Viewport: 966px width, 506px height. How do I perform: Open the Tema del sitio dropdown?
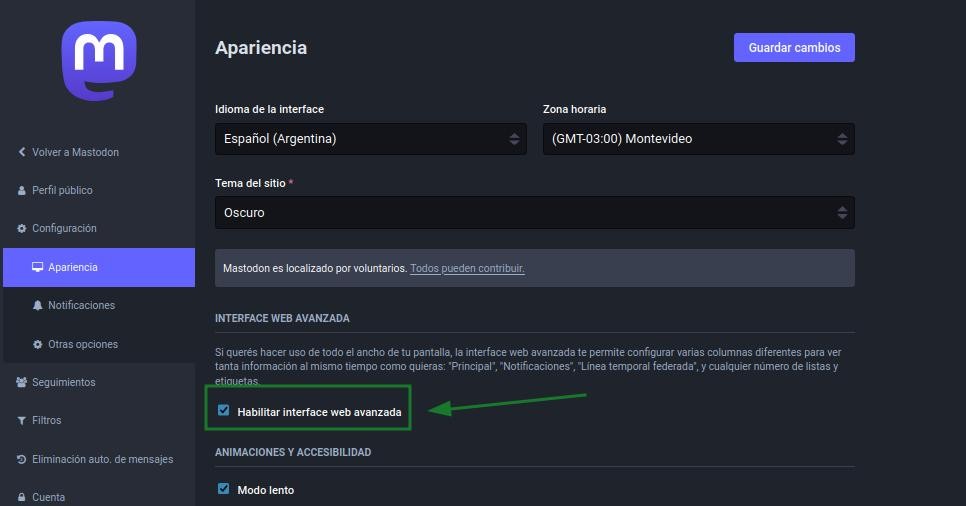tap(534, 213)
